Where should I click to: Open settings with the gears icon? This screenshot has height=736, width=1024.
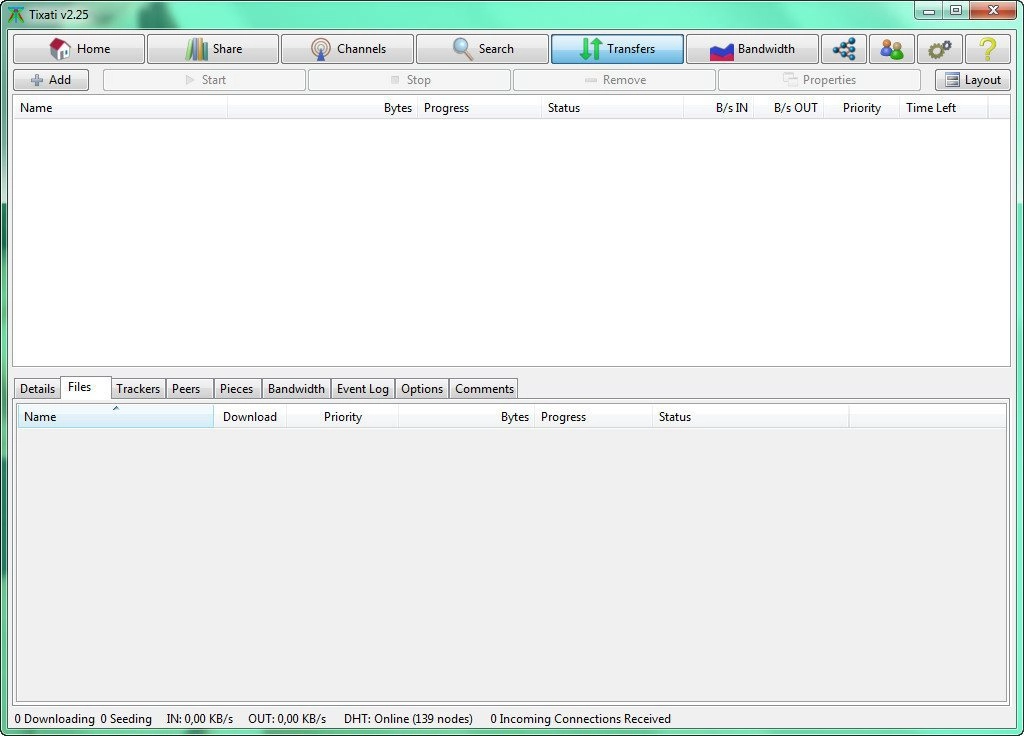point(940,49)
